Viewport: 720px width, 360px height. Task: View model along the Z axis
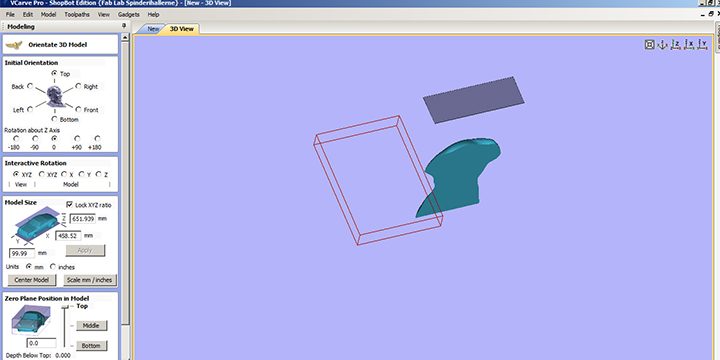pyautogui.click(x=675, y=45)
